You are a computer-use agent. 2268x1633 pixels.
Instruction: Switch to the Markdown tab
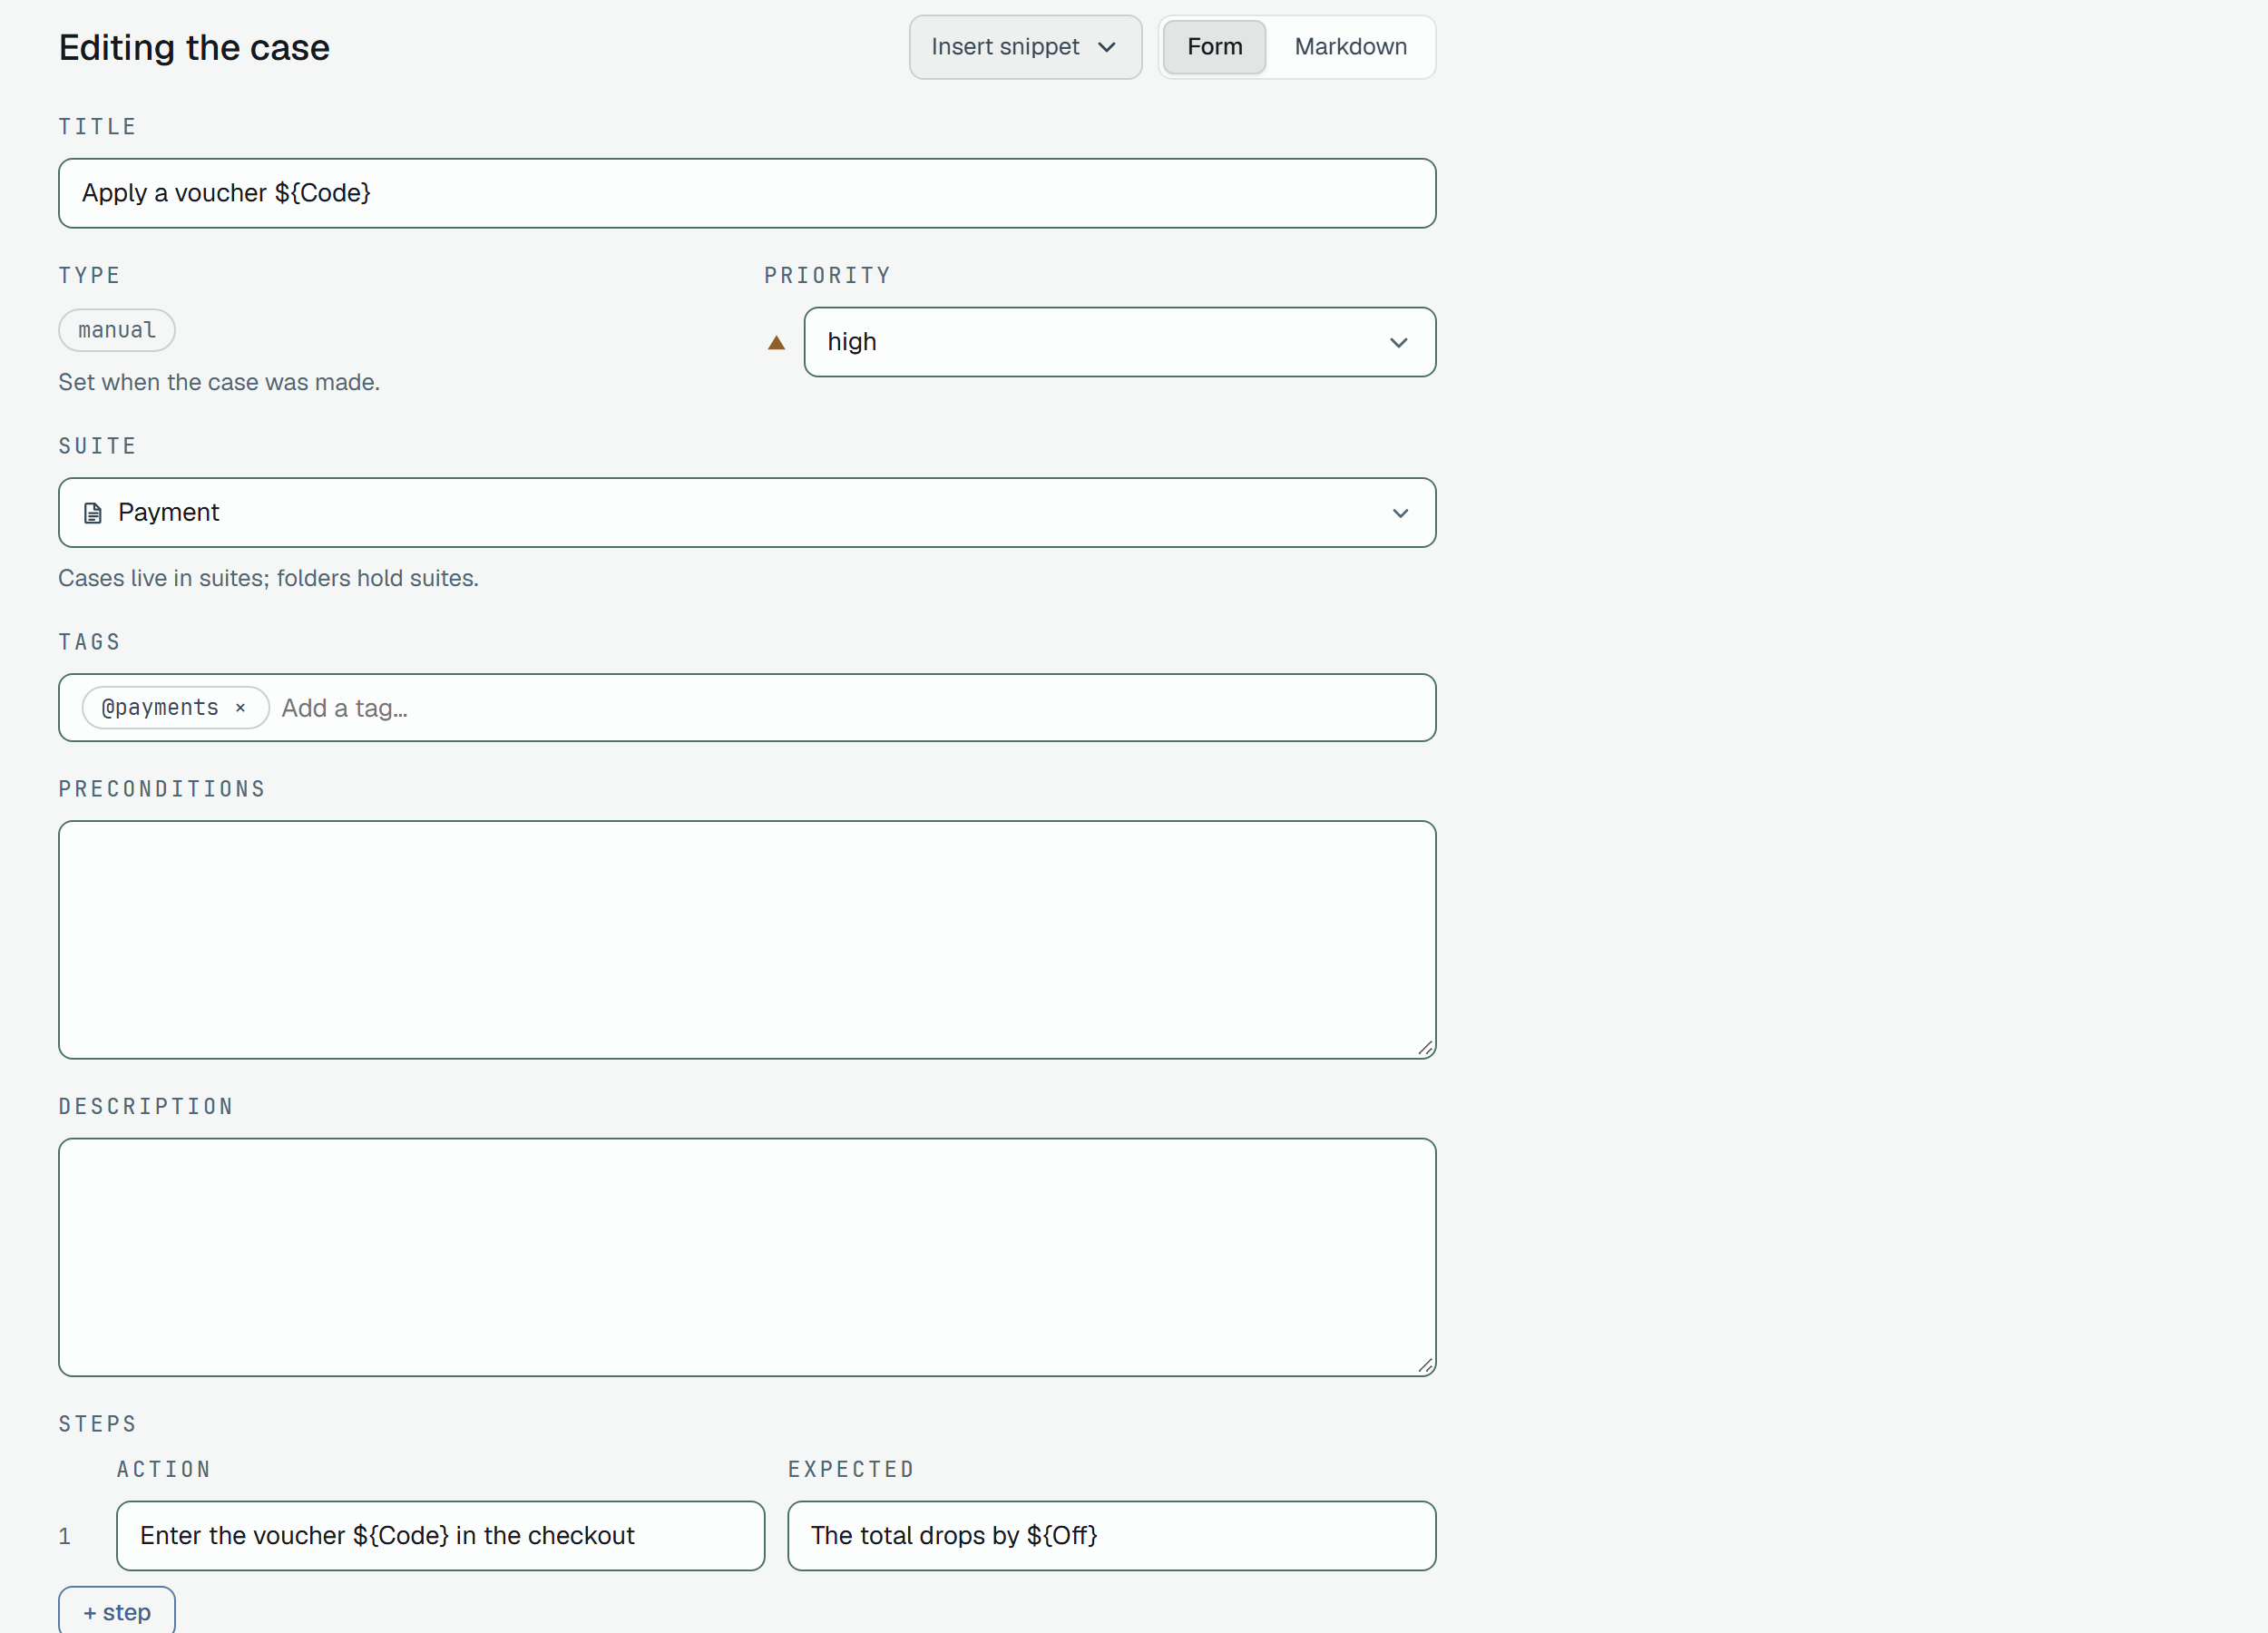(x=1350, y=47)
